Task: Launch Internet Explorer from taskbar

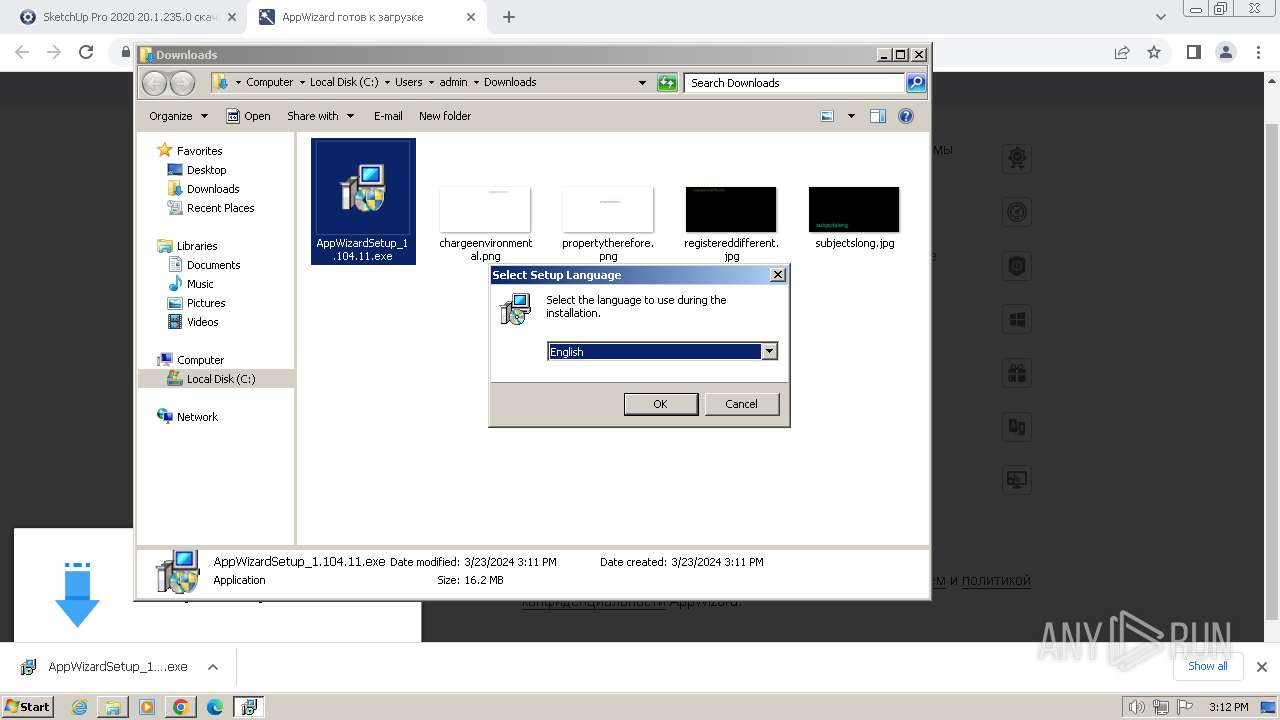Action: click(x=80, y=707)
